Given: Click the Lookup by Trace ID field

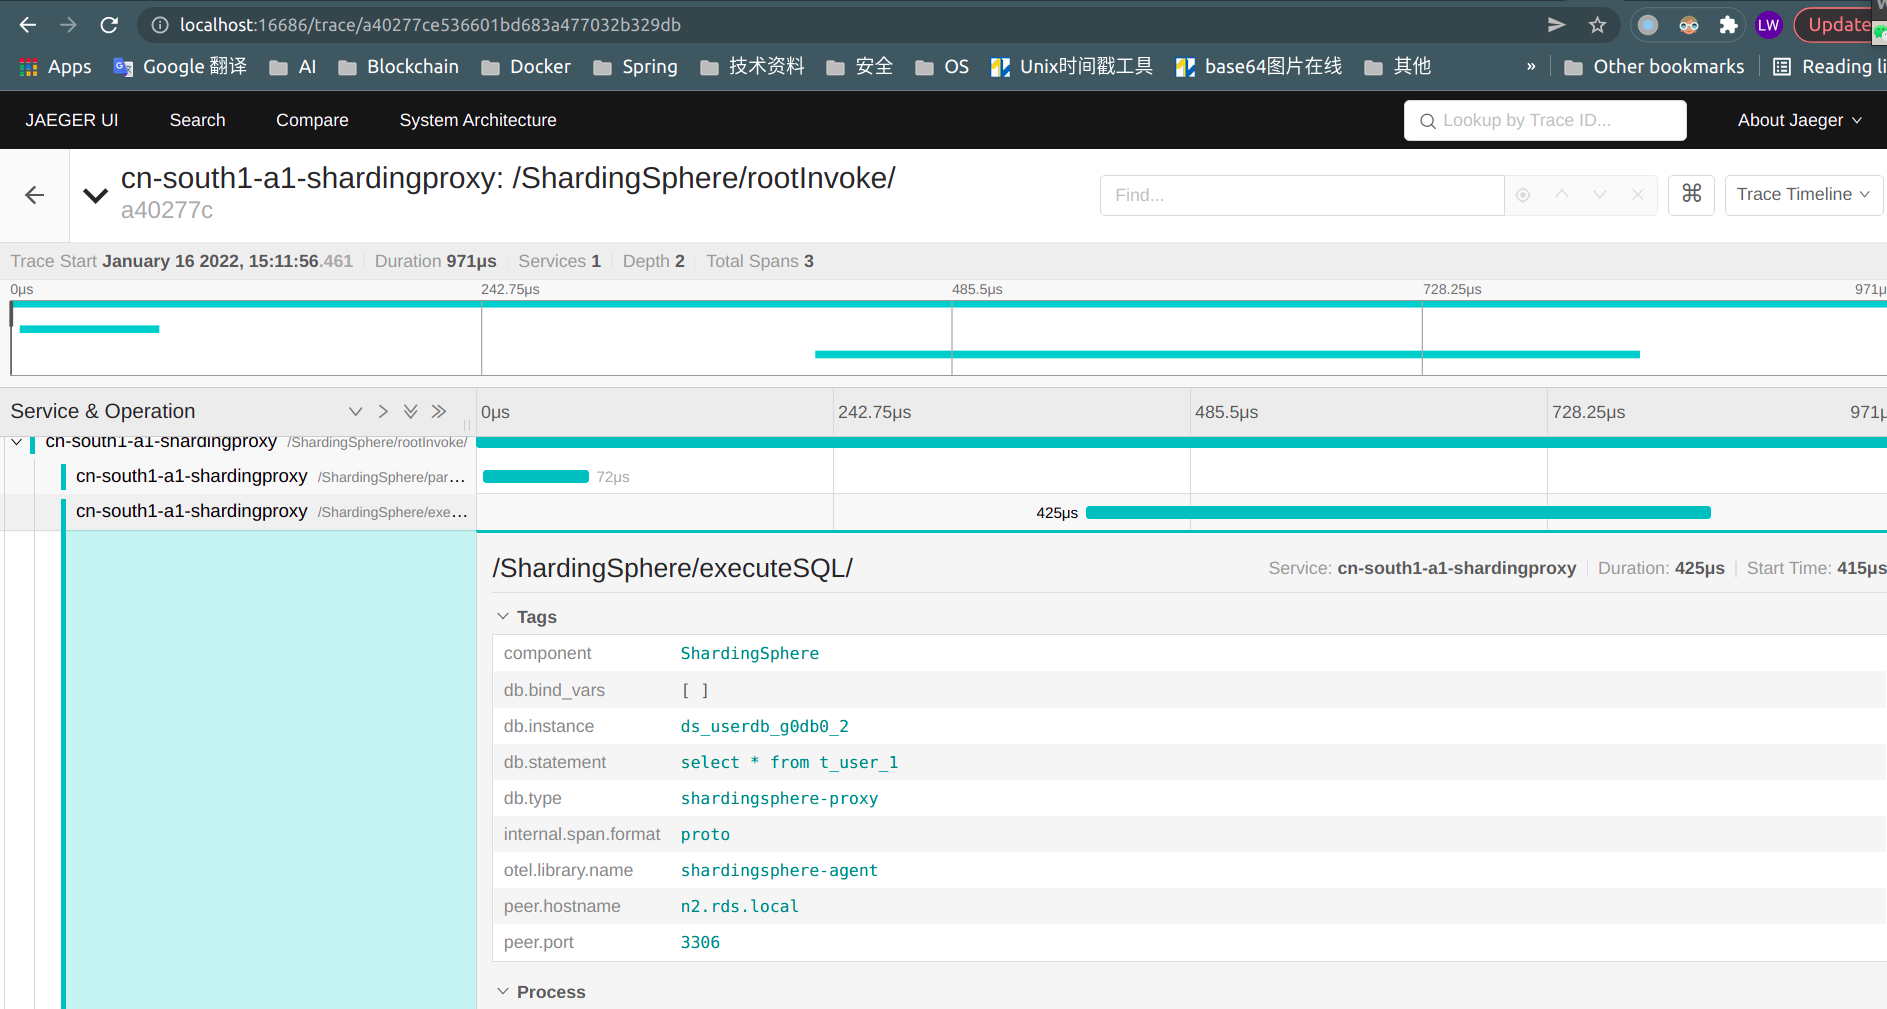Looking at the screenshot, I should point(1545,120).
